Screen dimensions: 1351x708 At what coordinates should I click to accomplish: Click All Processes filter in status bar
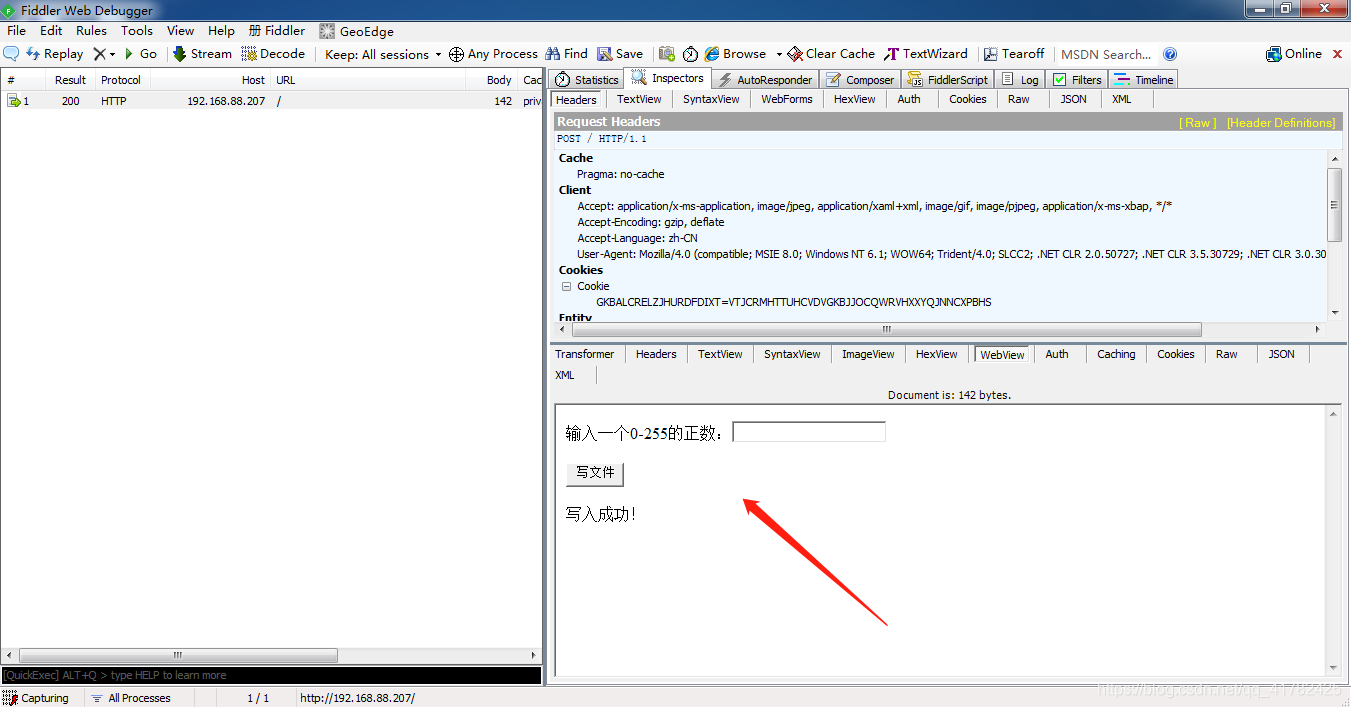130,698
